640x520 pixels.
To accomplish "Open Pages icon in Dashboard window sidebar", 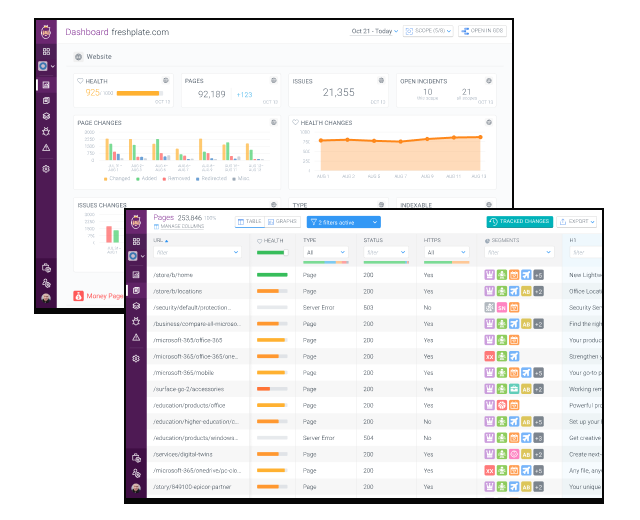I will click(x=46, y=100).
